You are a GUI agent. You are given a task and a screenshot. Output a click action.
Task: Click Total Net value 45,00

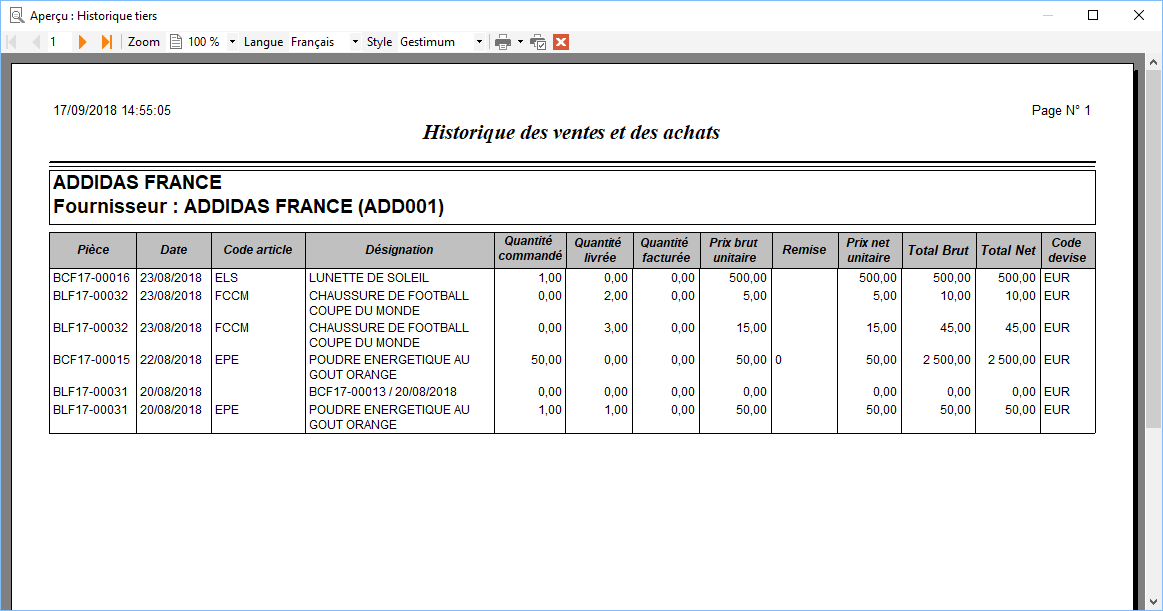pyautogui.click(x=1020, y=328)
